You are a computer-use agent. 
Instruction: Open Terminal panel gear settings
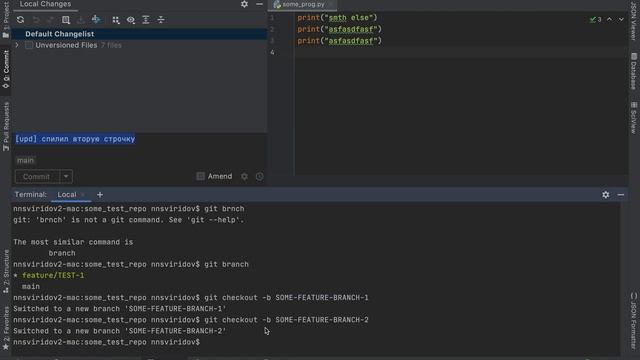pyautogui.click(x=606, y=195)
